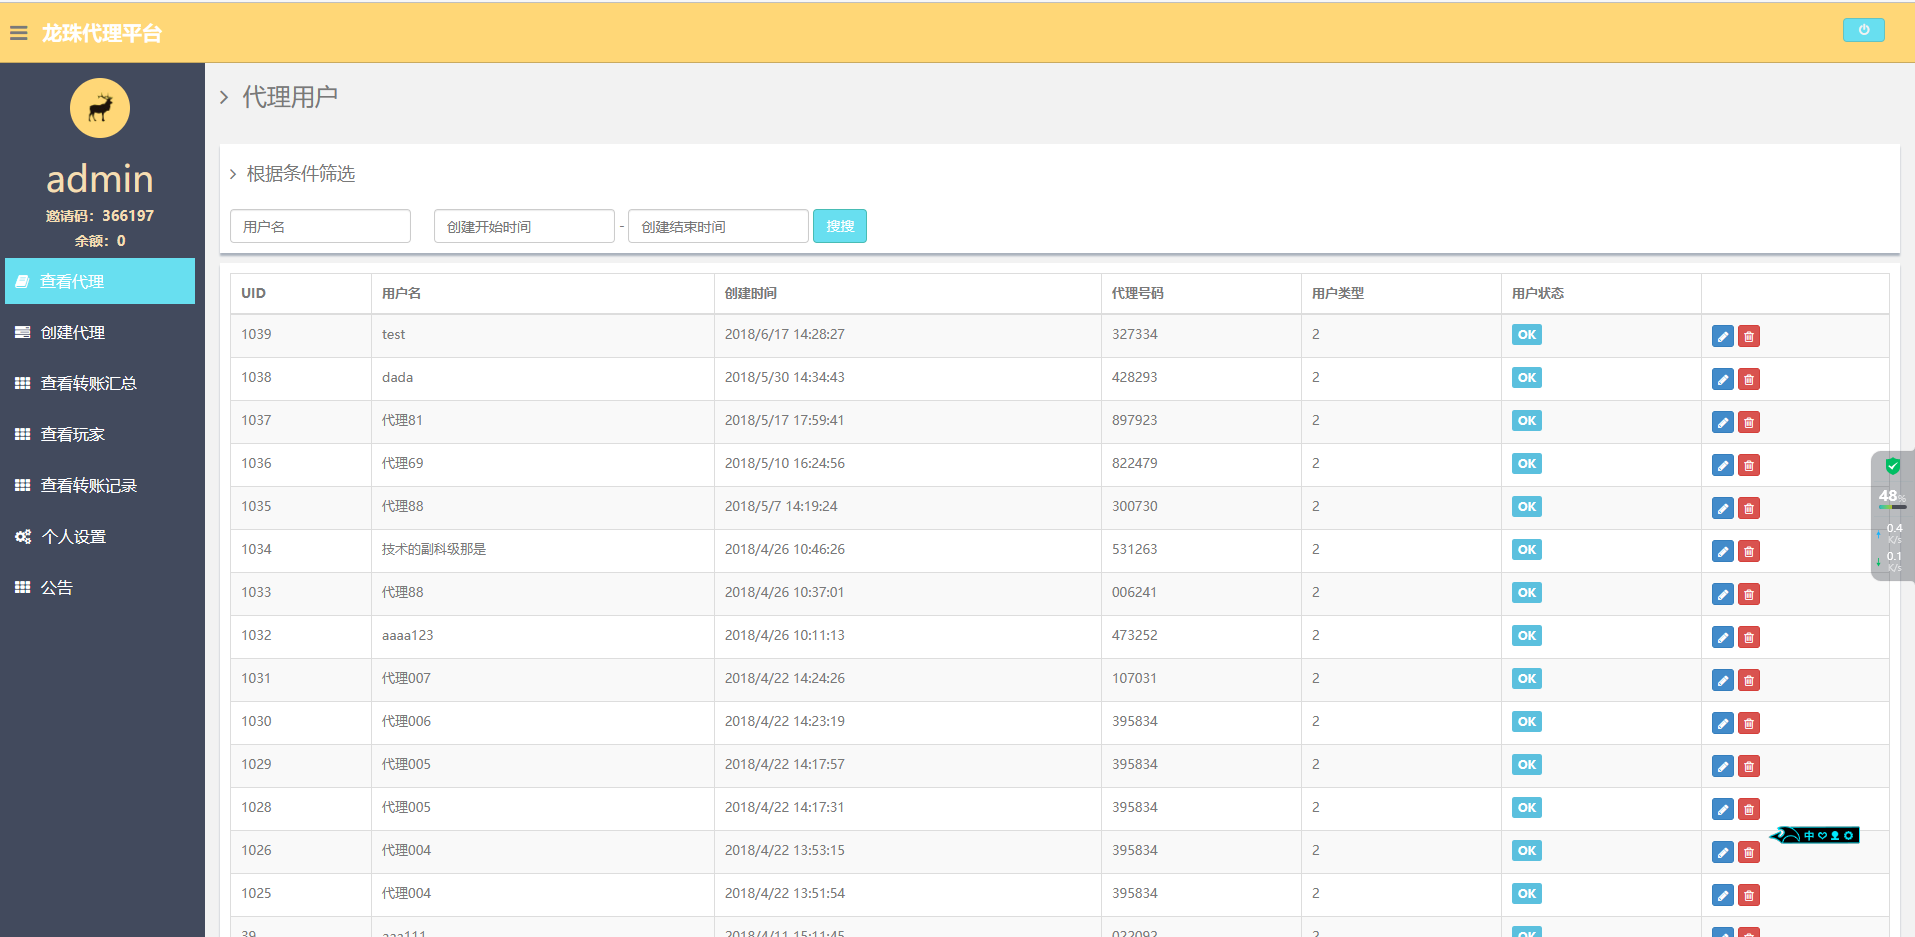Delete user 代理006 row
The image size is (1915, 937).
point(1749,723)
